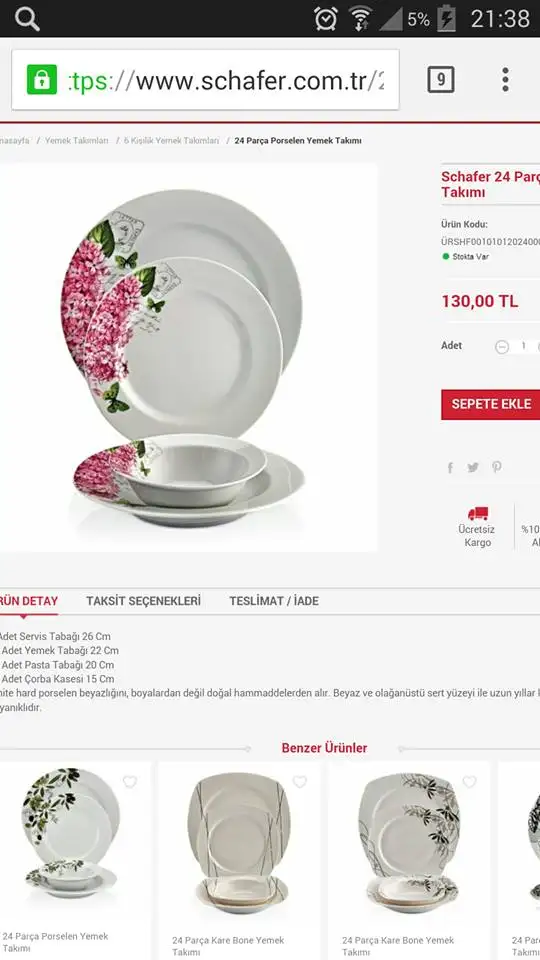Tap the browser URL address field
This screenshot has width=540, height=960.
[x=205, y=80]
